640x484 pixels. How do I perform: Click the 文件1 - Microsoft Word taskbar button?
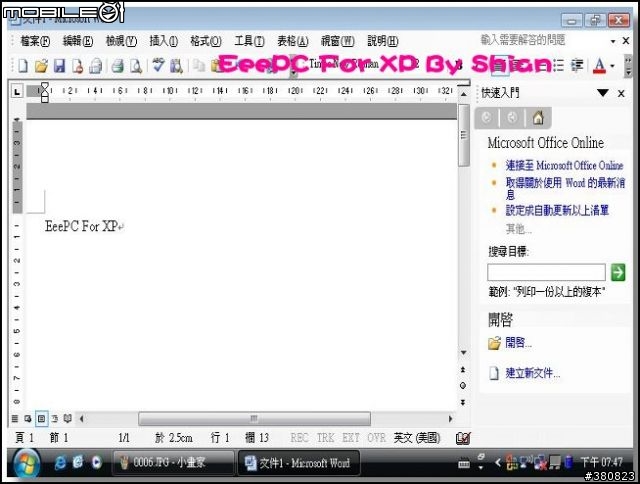click(x=299, y=463)
